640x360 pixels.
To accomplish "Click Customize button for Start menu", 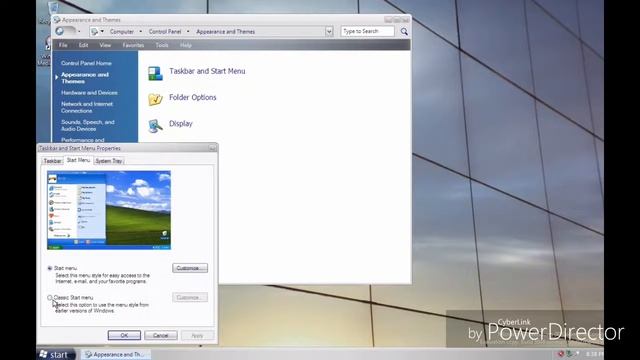I will point(190,268).
